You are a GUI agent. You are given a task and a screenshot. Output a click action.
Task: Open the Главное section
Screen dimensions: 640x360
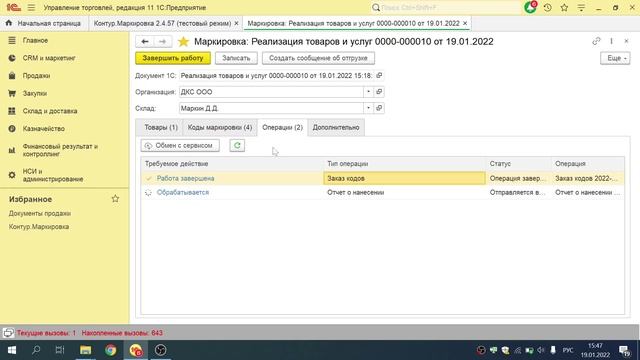[35, 40]
